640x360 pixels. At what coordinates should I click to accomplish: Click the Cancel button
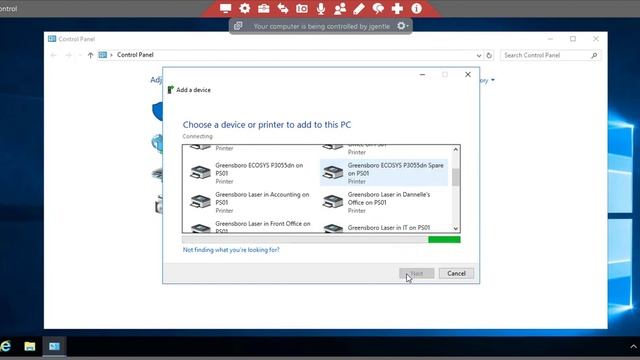[x=456, y=273]
